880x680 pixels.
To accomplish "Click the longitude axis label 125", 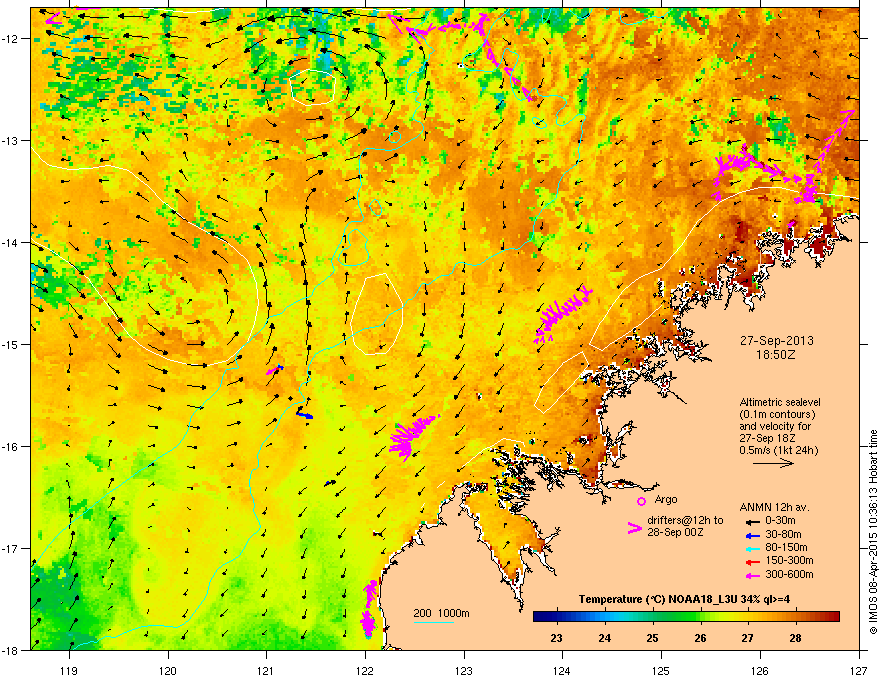I will click(661, 670).
